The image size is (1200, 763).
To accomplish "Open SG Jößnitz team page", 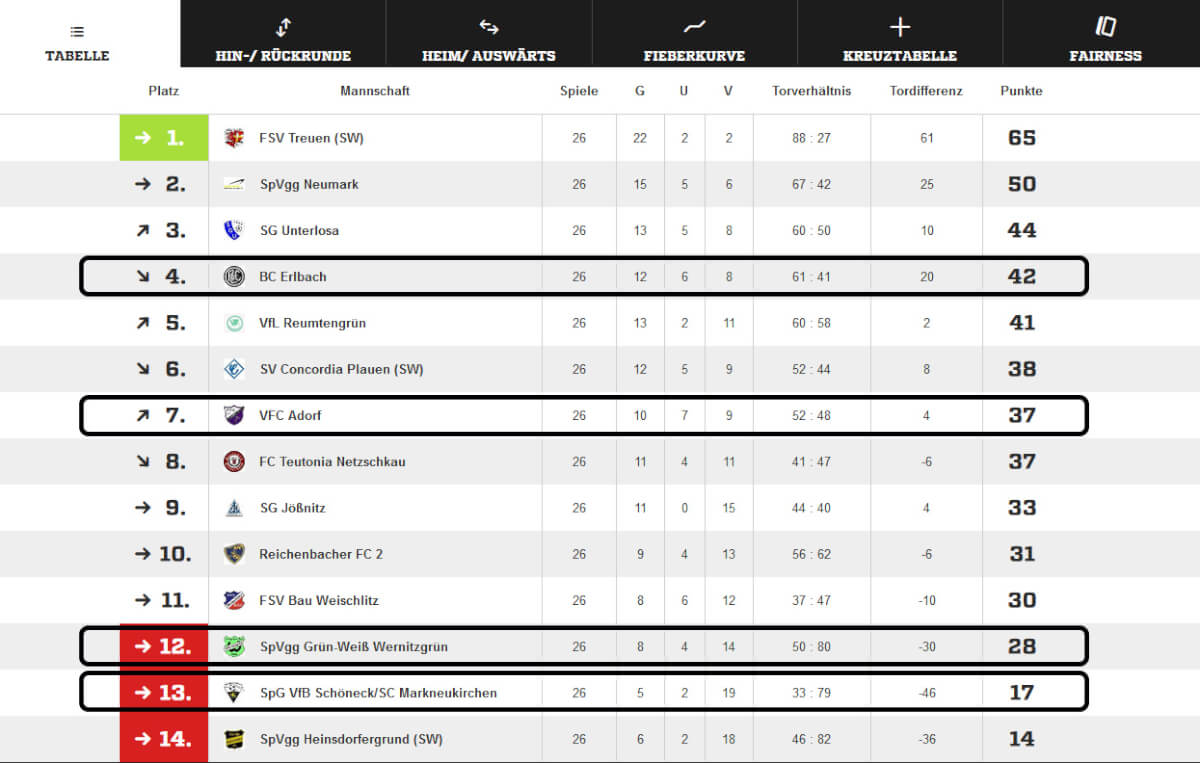I will pos(293,508).
